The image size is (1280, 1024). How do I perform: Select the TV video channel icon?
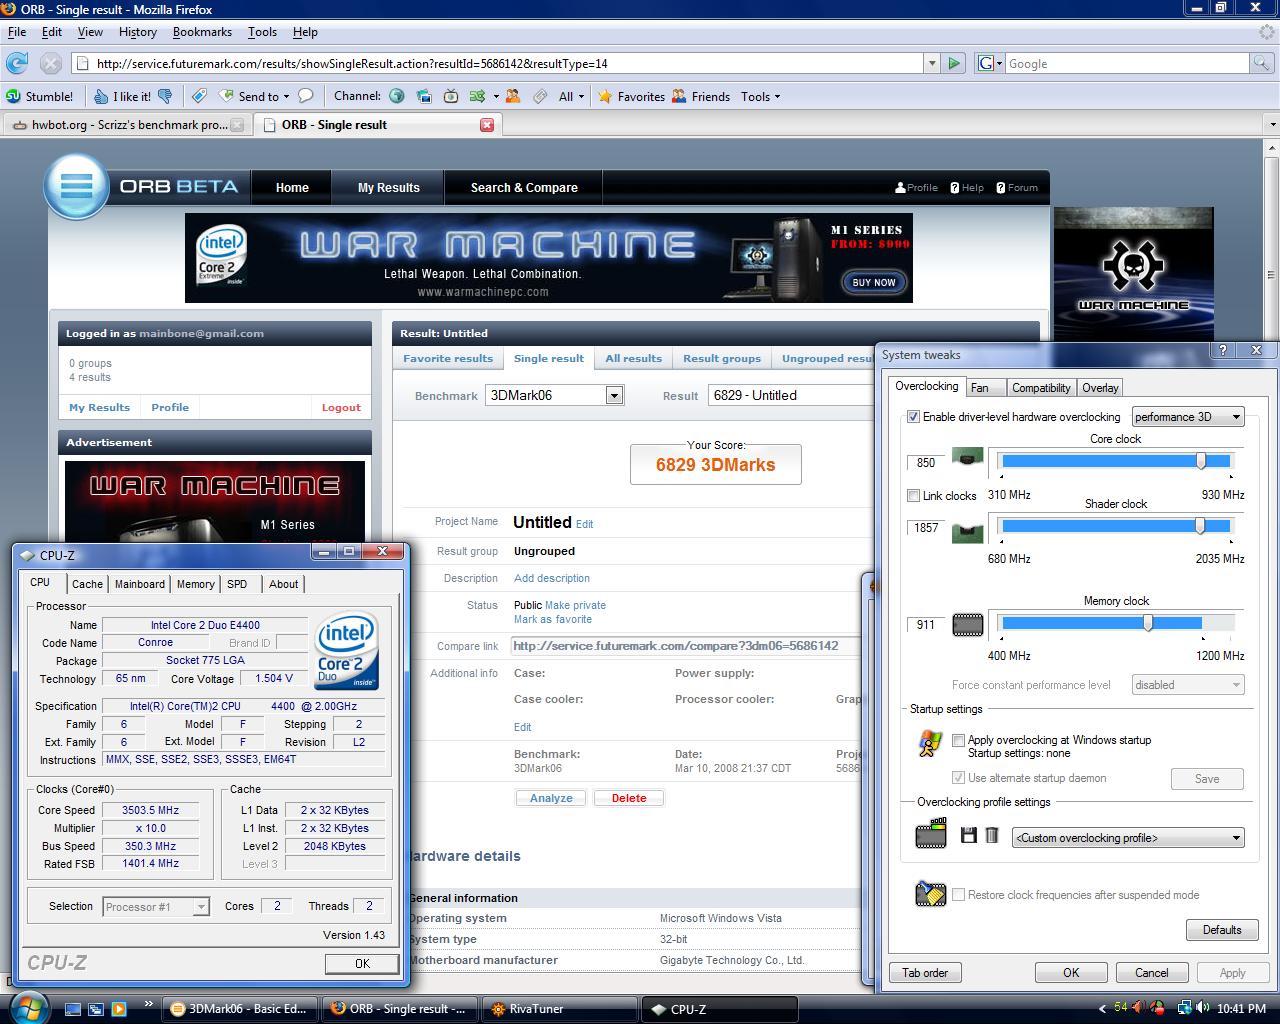pyautogui.click(x=451, y=96)
